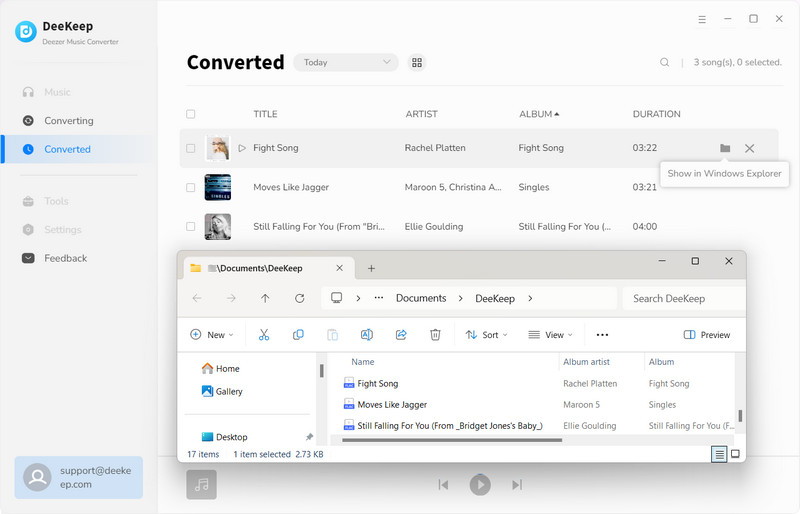Click the Cut scissors icon
Screen dimensions: 800x514
tap(264, 335)
